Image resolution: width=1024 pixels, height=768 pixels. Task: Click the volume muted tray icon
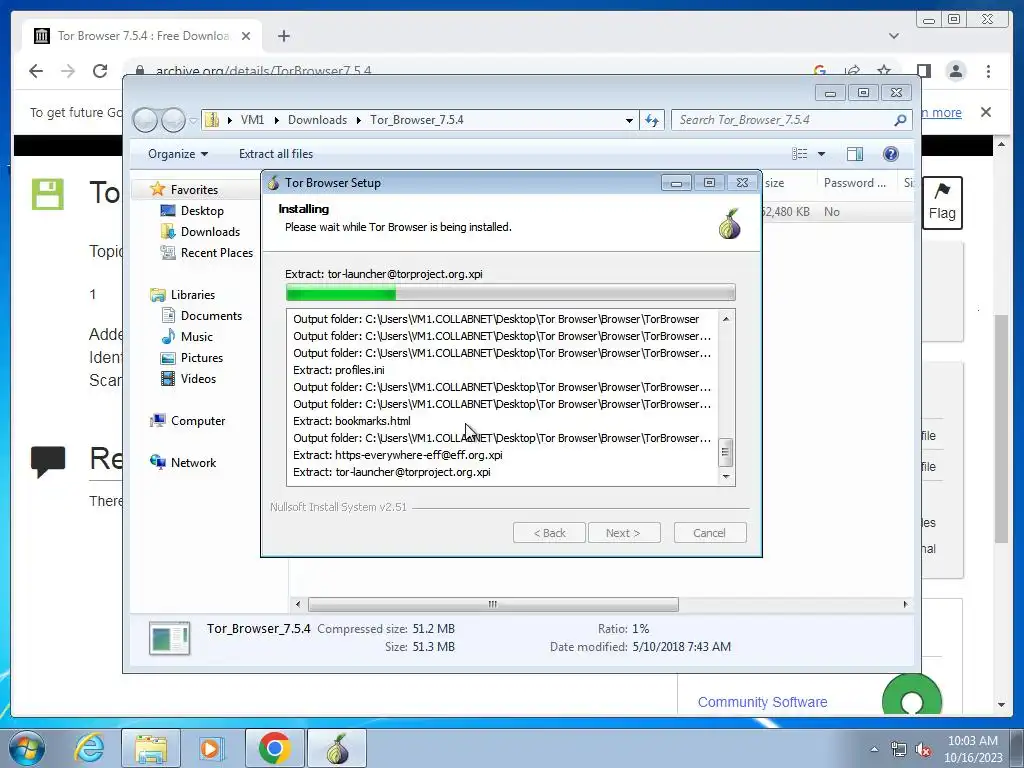click(923, 750)
